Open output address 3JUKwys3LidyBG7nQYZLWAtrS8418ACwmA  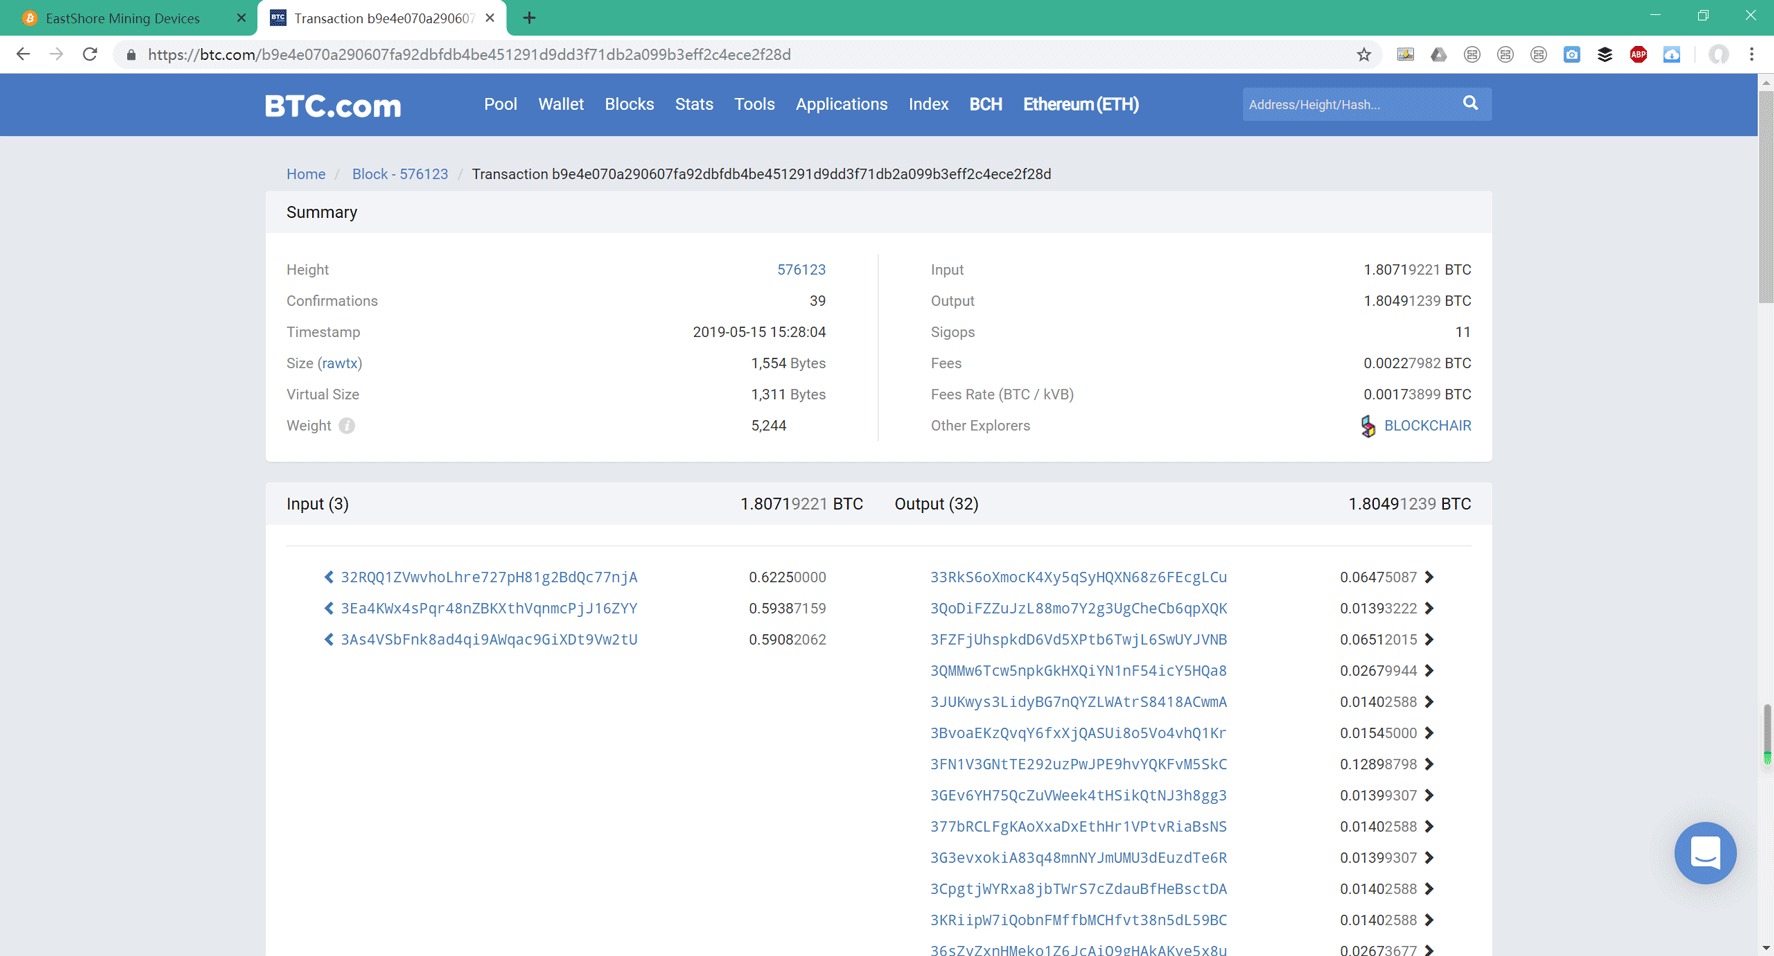1078,702
